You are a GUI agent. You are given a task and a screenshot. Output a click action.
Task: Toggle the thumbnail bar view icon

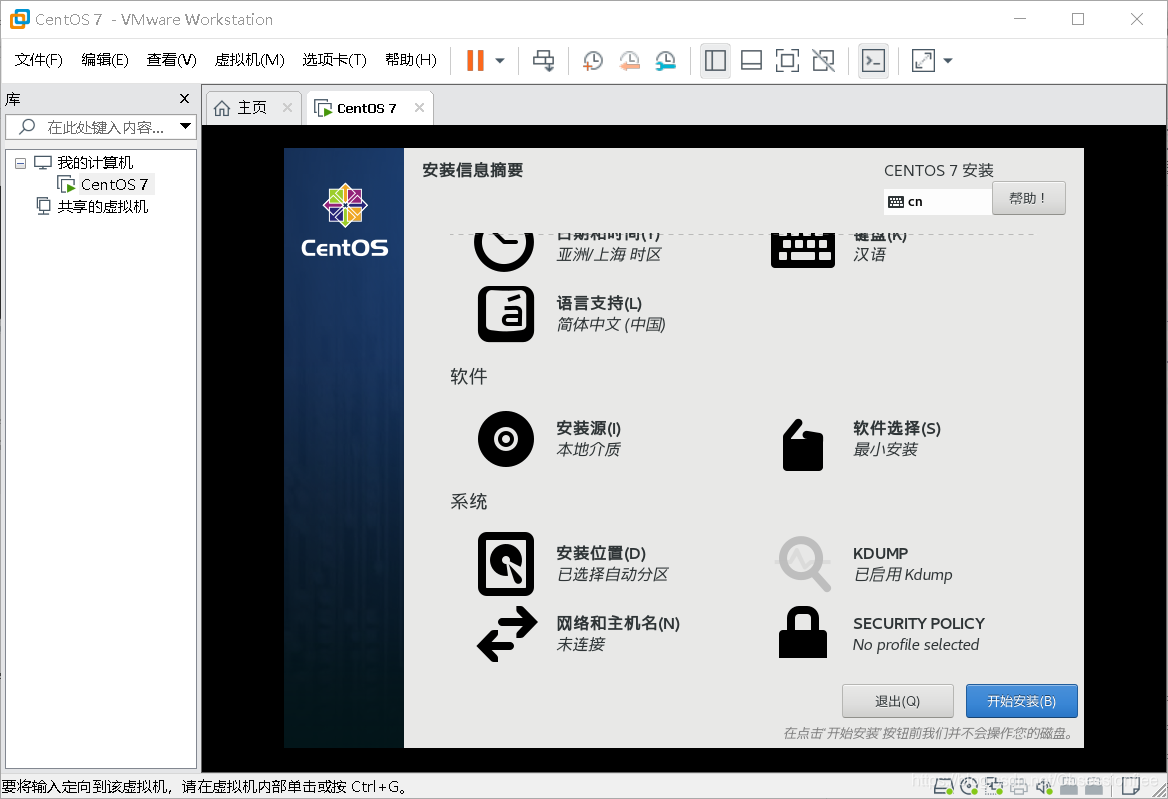click(x=752, y=60)
